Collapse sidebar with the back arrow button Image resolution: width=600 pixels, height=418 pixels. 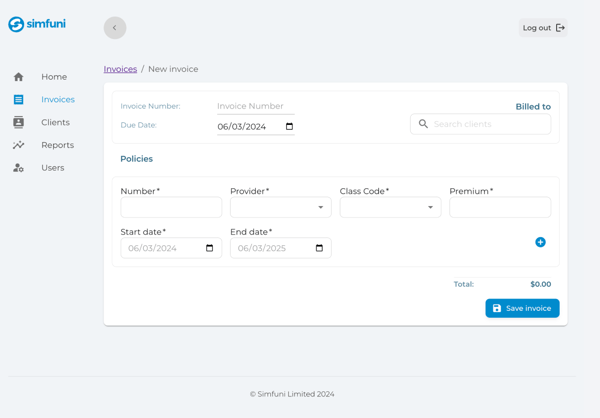pyautogui.click(x=115, y=28)
